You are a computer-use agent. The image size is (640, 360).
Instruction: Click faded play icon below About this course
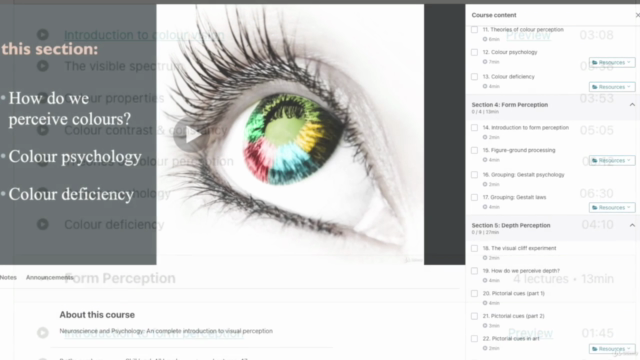[x=43, y=333]
